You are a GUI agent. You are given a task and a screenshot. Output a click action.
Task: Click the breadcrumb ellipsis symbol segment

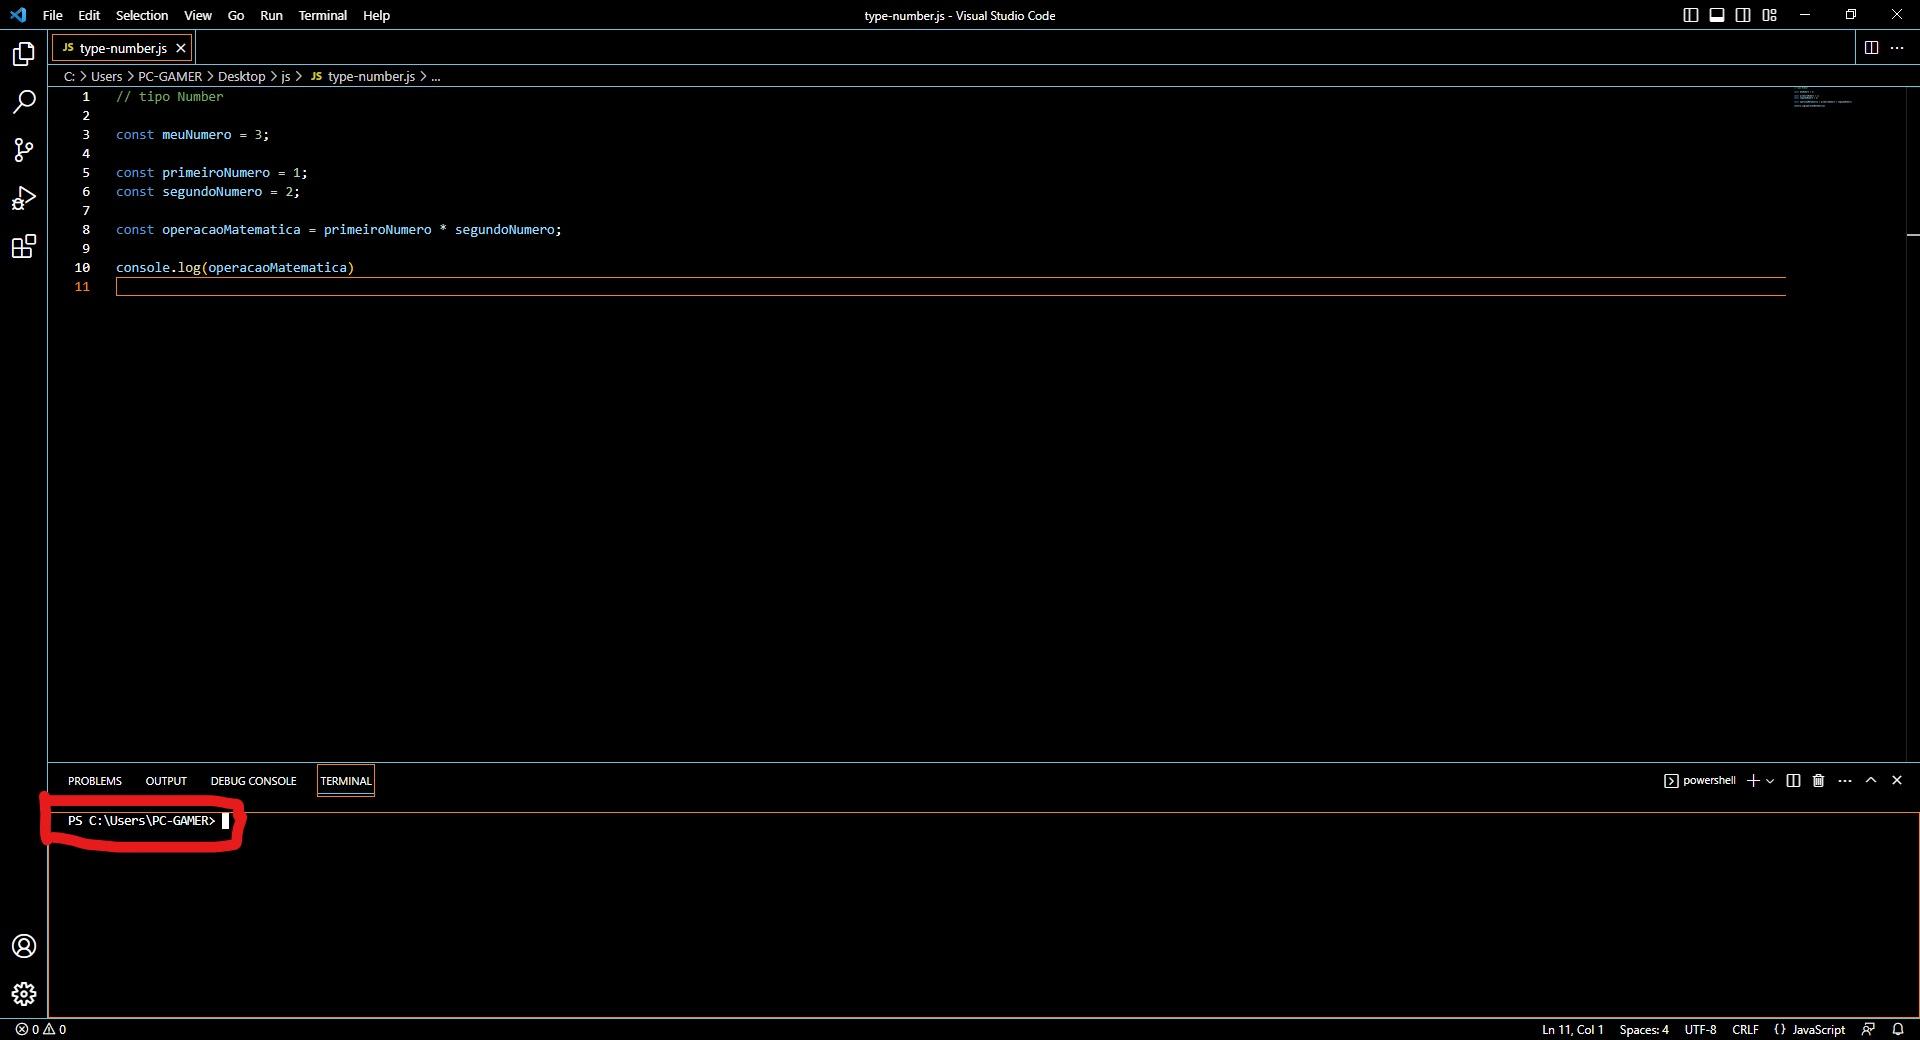point(435,76)
